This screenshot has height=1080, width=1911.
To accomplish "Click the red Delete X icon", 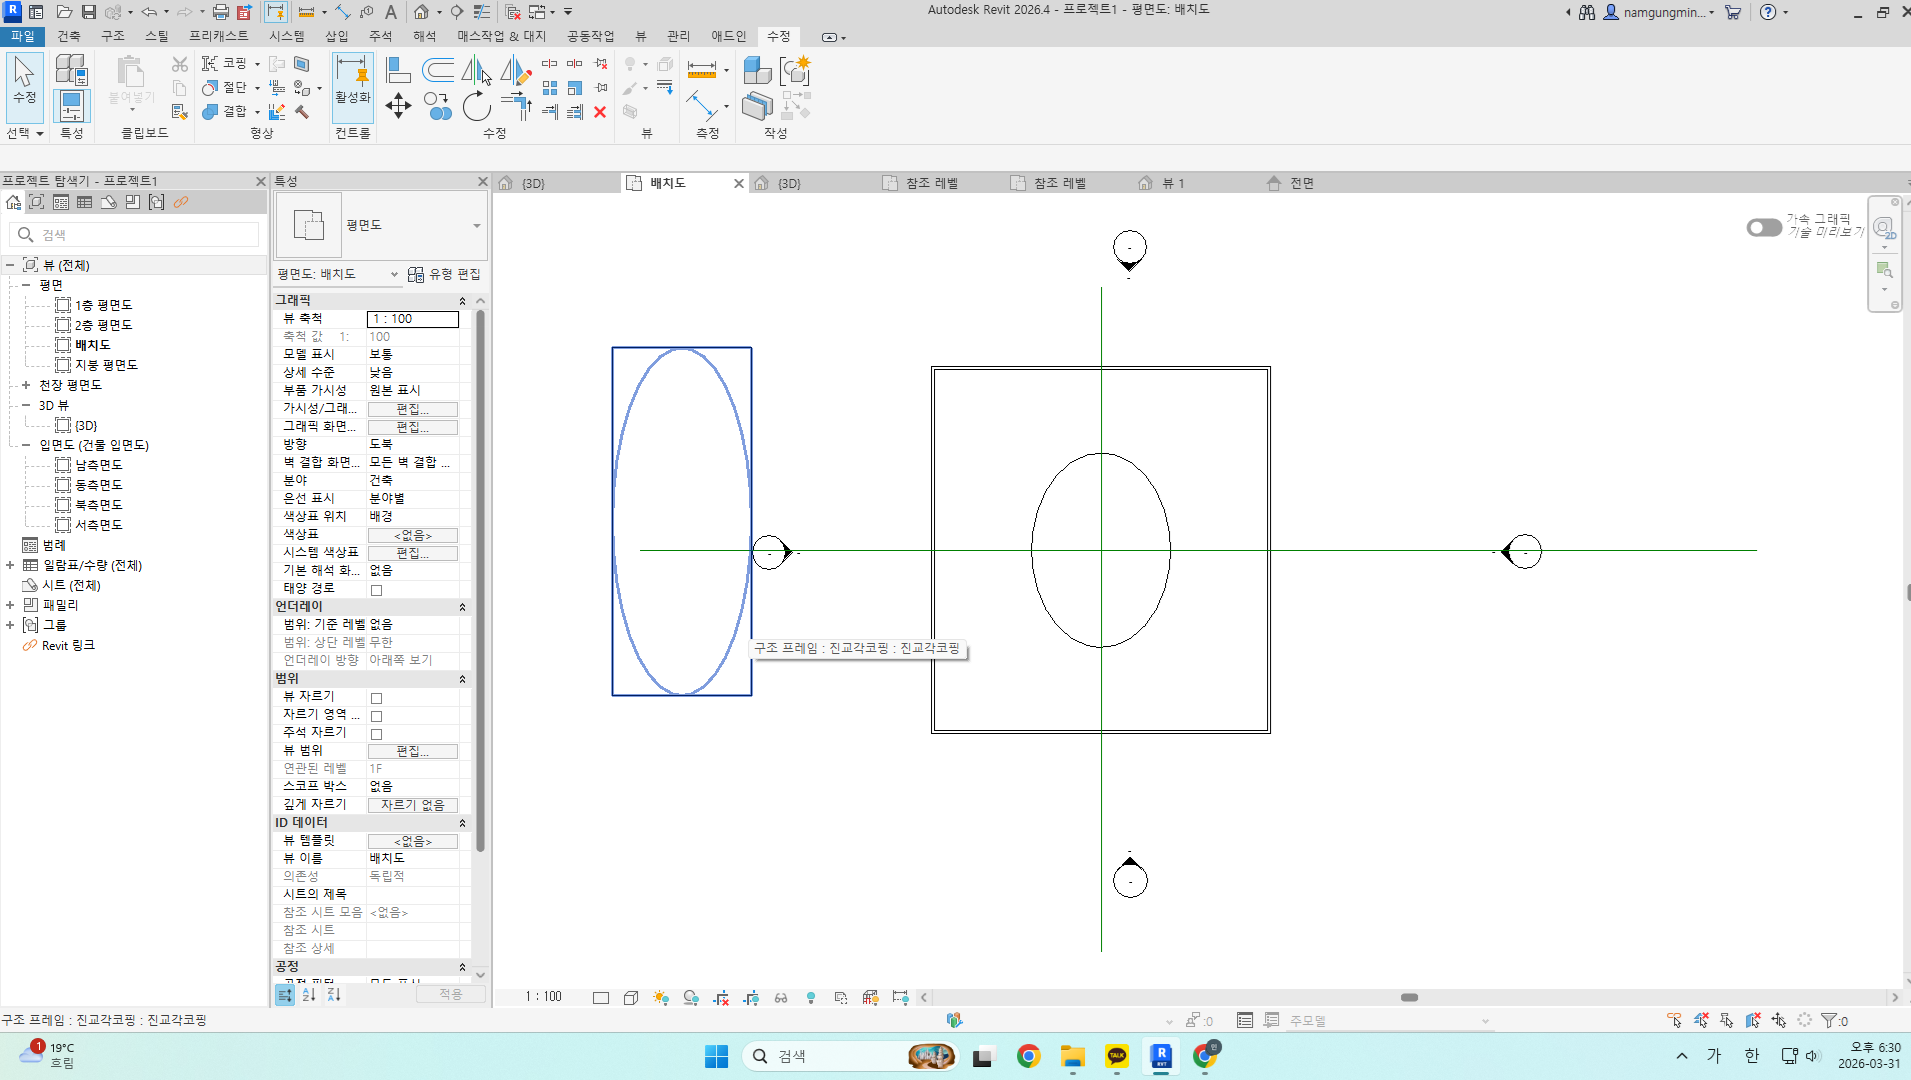I will (600, 112).
